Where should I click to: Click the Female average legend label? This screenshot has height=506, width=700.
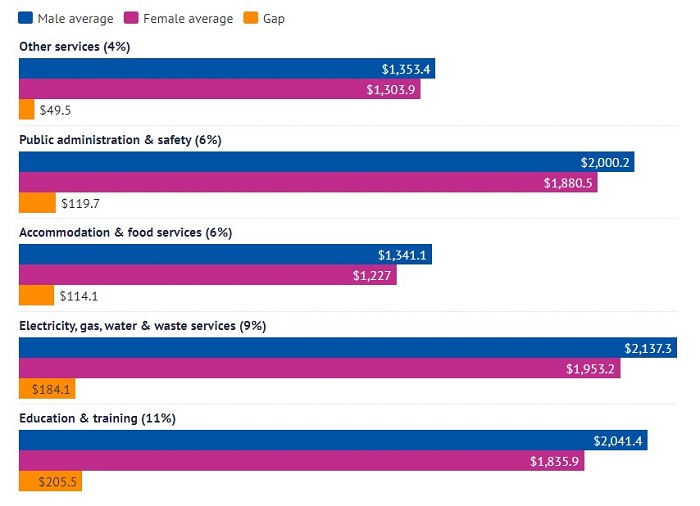pyautogui.click(x=188, y=19)
